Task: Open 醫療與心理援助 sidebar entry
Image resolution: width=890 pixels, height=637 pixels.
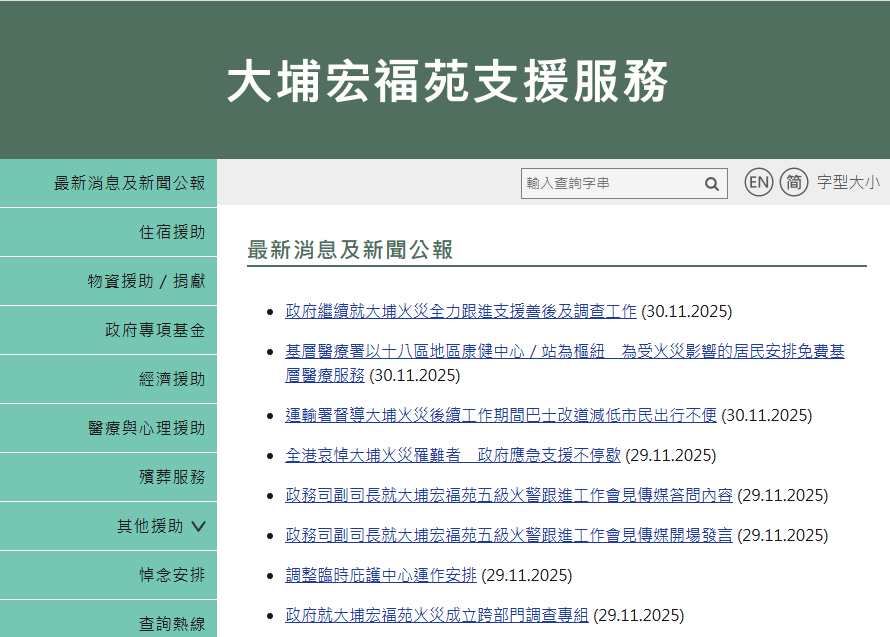Action: point(146,428)
